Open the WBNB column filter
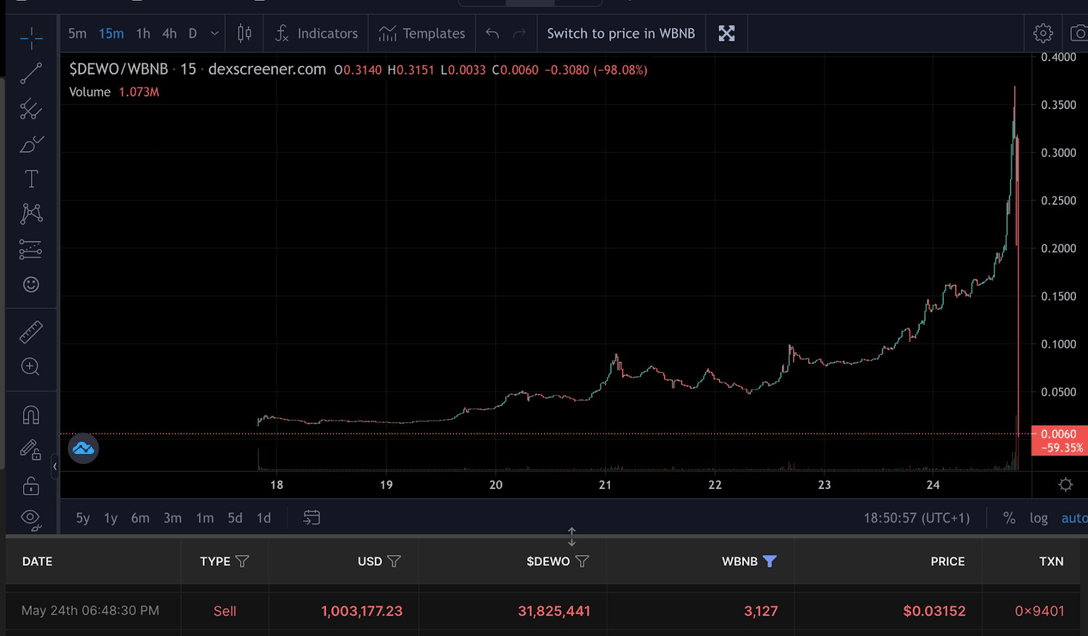This screenshot has height=636, width=1088. [769, 561]
